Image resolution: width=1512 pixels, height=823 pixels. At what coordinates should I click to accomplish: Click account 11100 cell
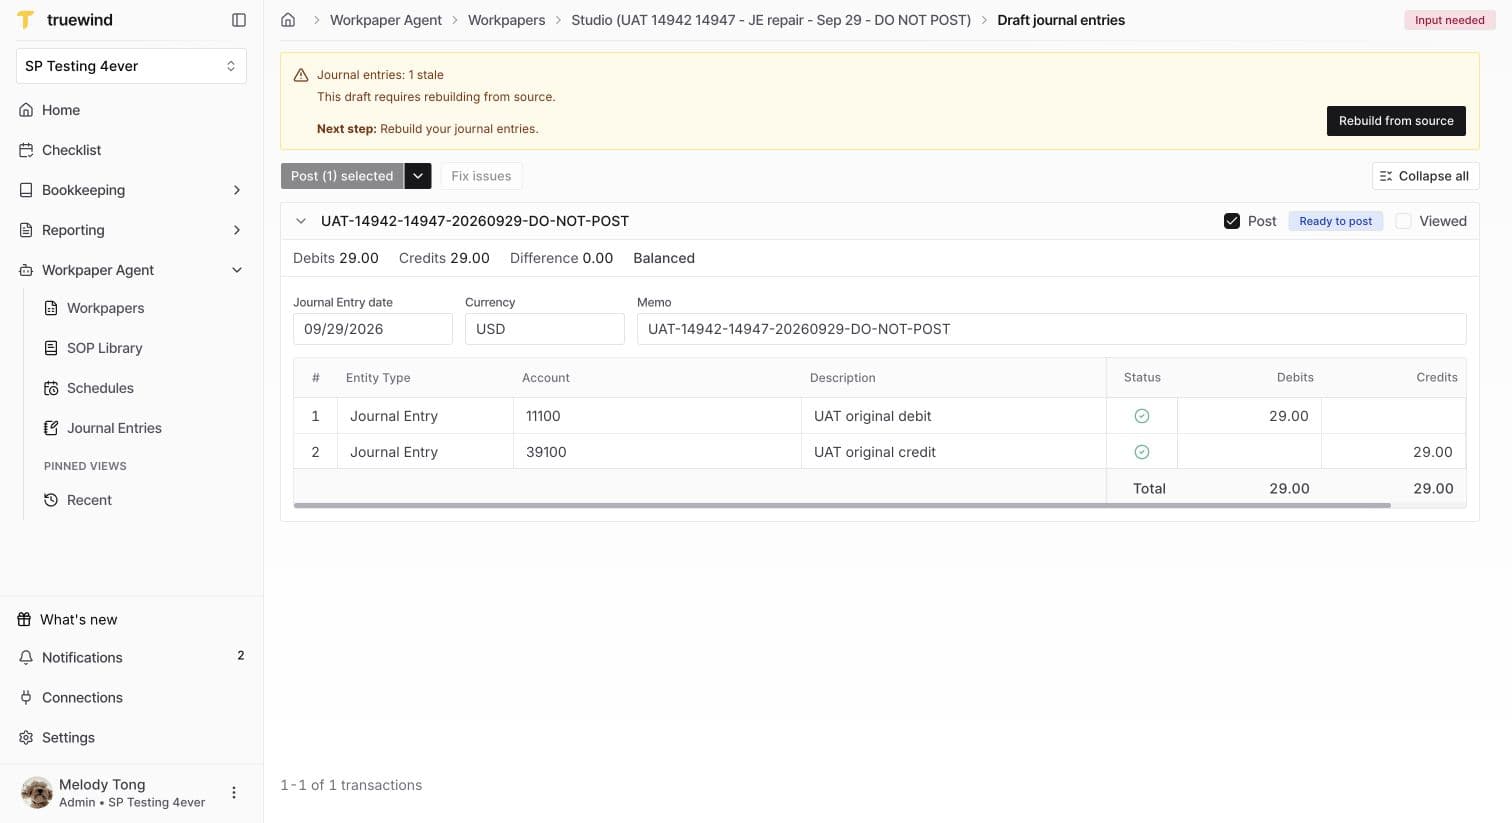coord(657,416)
